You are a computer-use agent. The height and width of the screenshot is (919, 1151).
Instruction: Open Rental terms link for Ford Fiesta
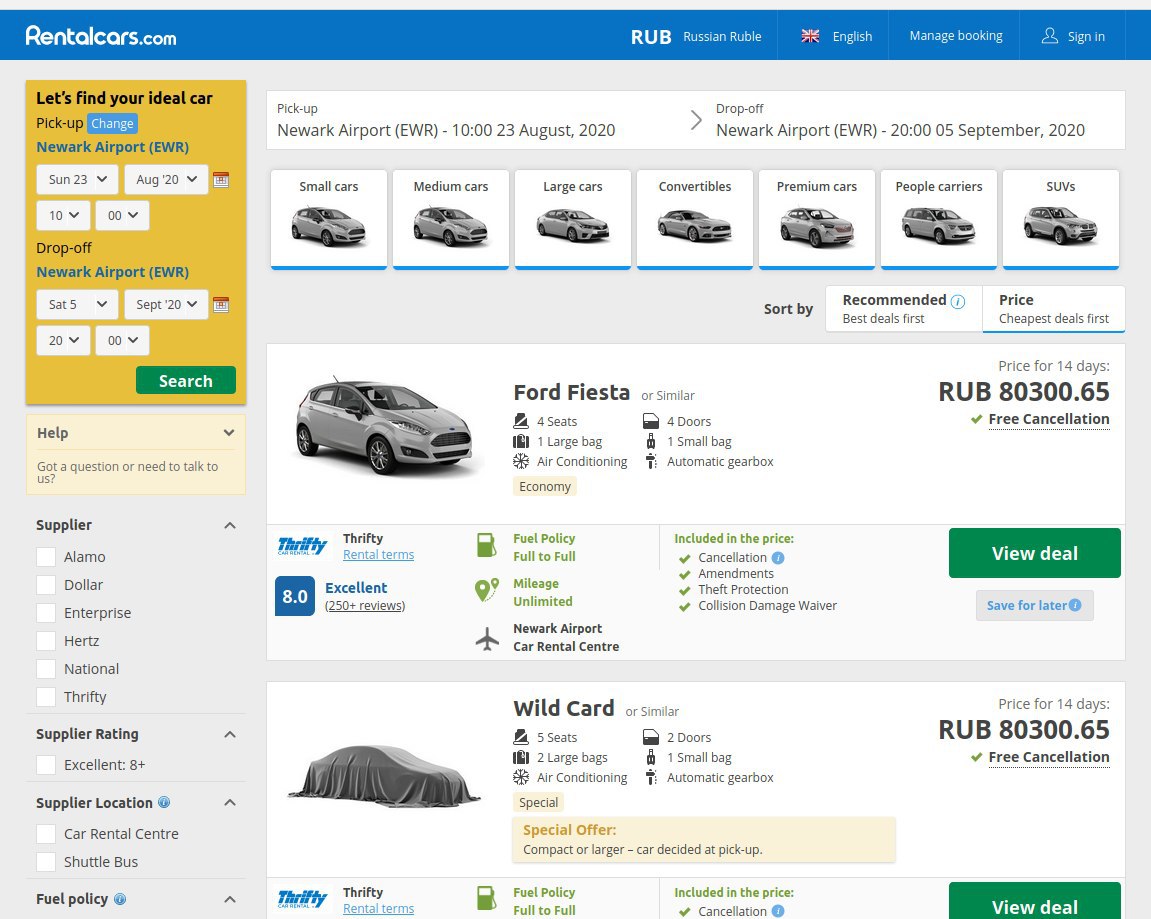(378, 555)
